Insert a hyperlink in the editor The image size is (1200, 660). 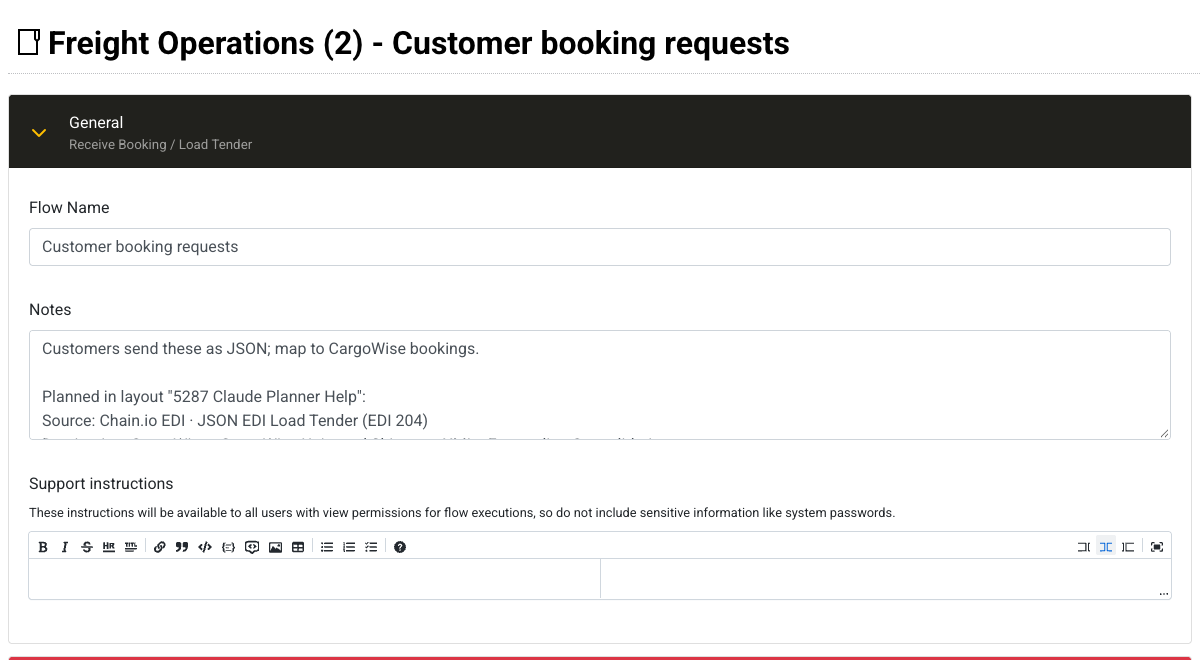[x=160, y=547]
